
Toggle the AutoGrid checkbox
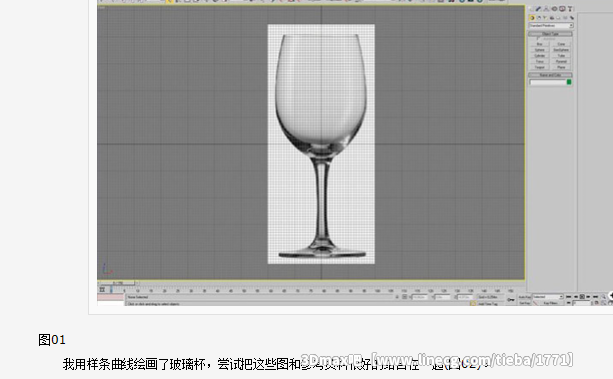click(538, 39)
